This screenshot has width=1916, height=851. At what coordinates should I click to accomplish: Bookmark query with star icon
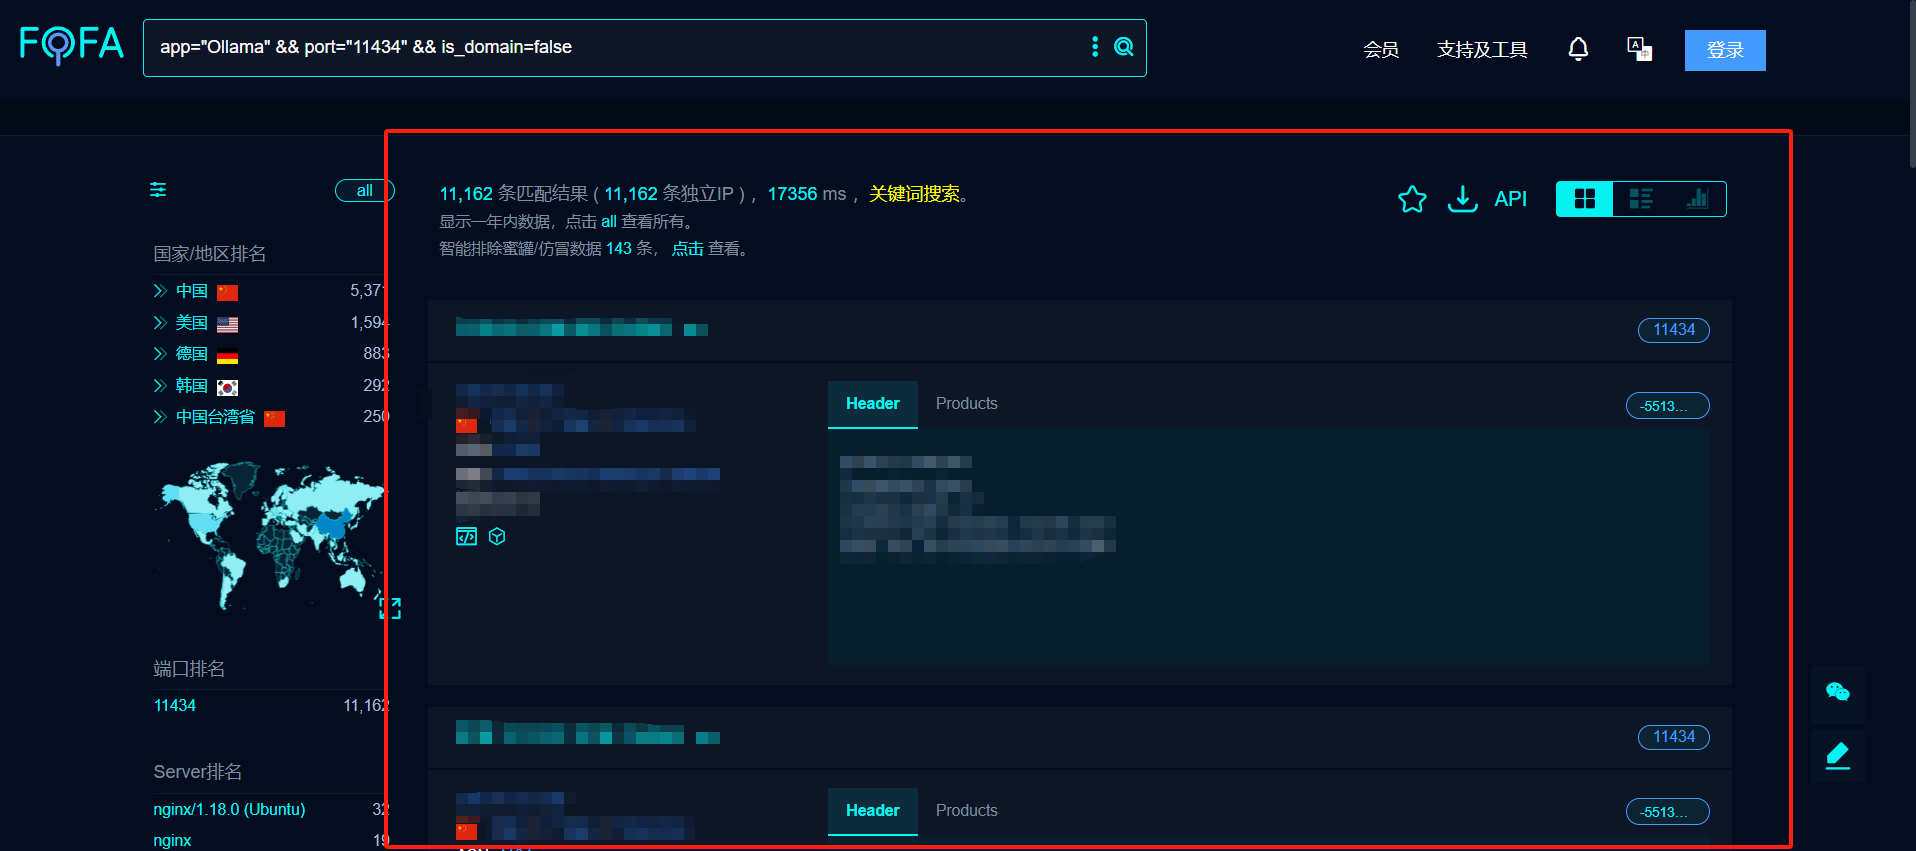[1412, 199]
